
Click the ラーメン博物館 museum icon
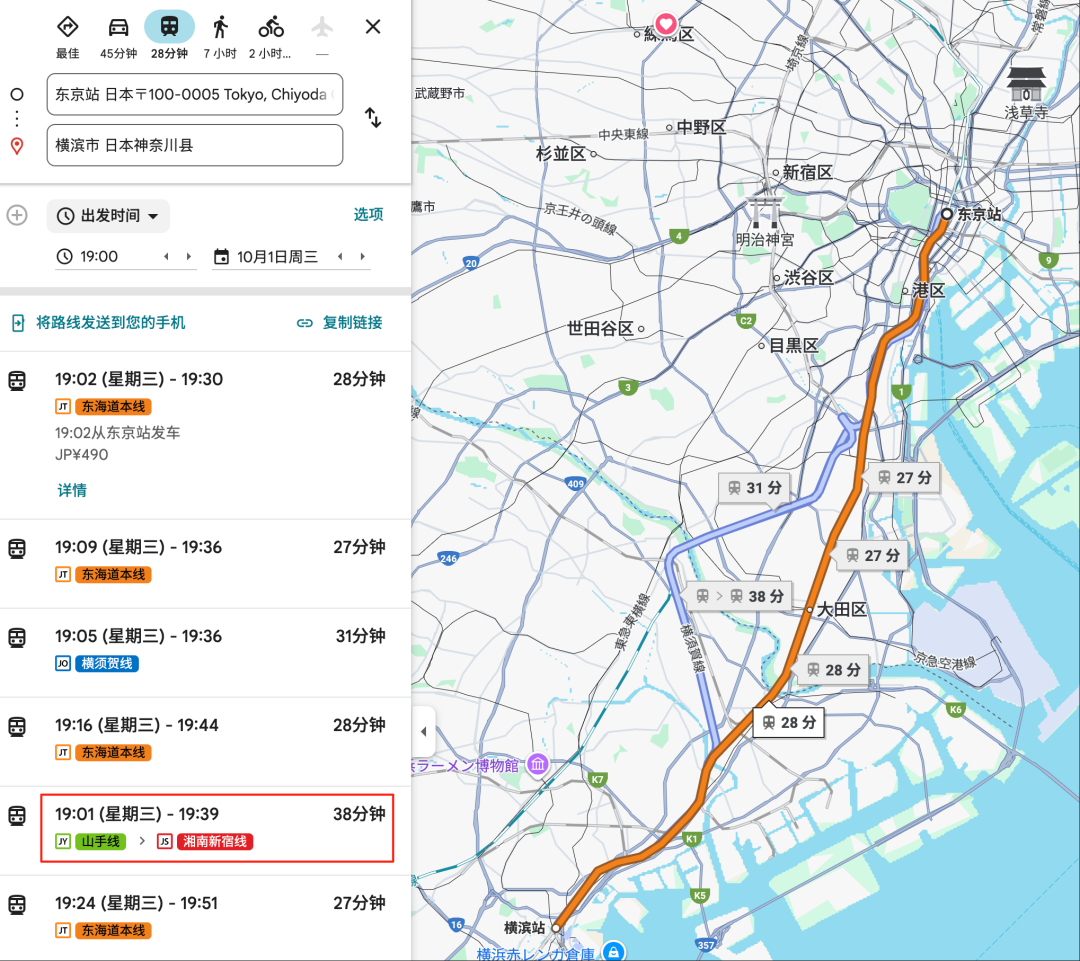[538, 764]
